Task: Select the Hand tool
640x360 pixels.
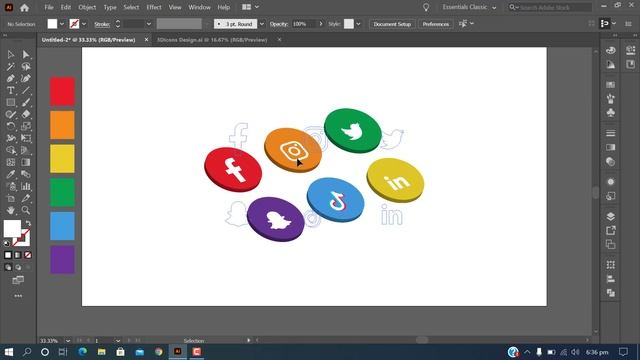Action: click(11, 210)
